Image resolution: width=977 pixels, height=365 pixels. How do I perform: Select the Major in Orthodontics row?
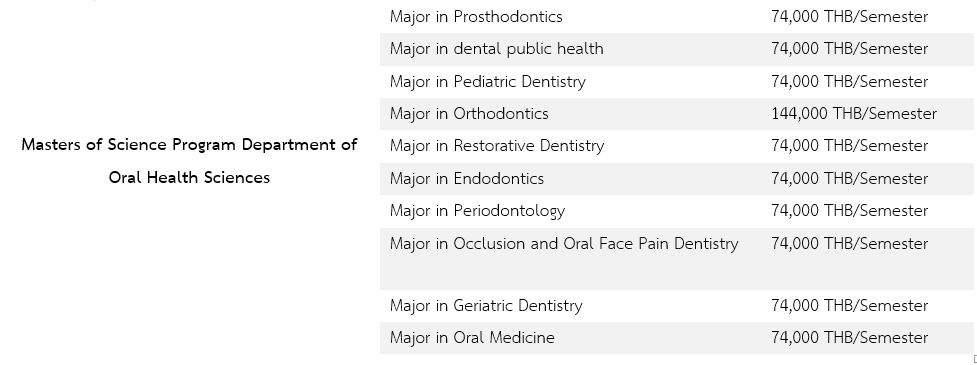(x=677, y=114)
